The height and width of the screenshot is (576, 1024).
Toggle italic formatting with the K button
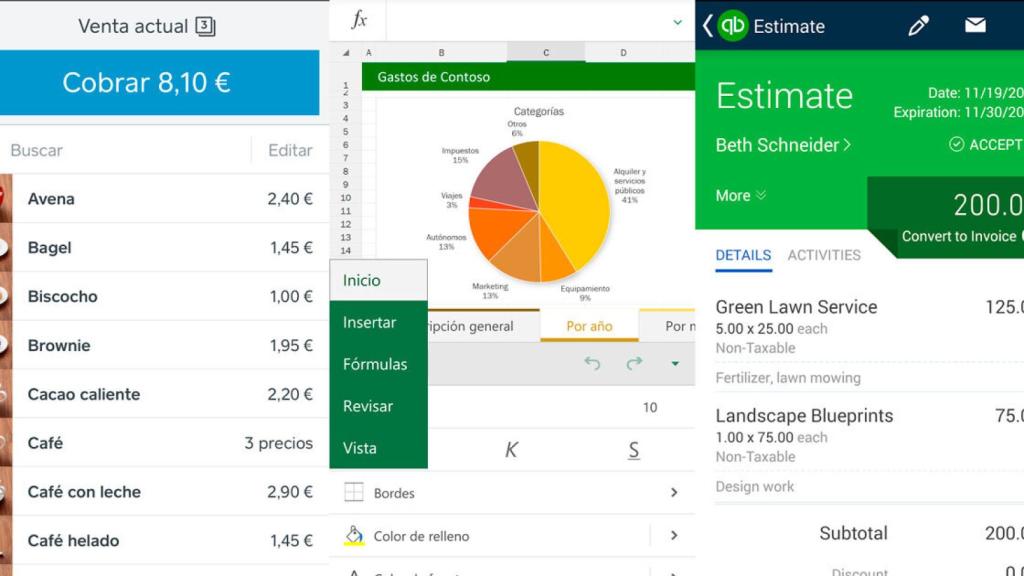pyautogui.click(x=511, y=451)
